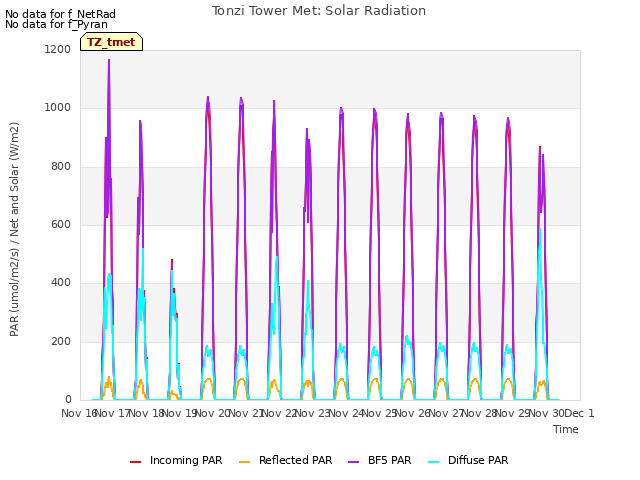Click the 0 y-axis tick label
Screen dimensions: 640x480
[68, 400]
